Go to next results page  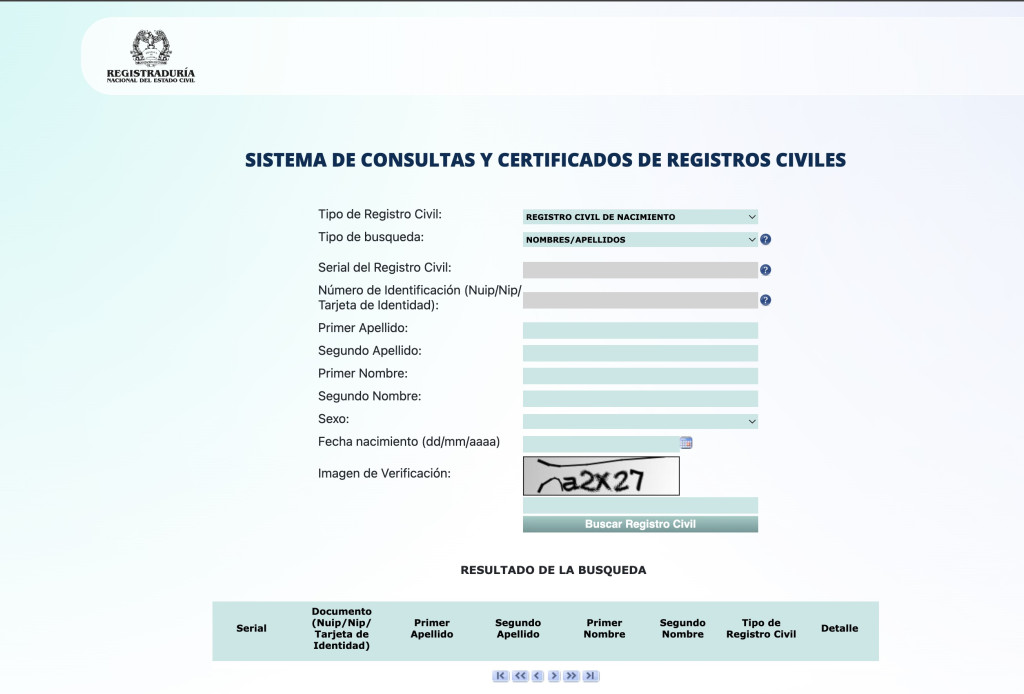coord(554,676)
